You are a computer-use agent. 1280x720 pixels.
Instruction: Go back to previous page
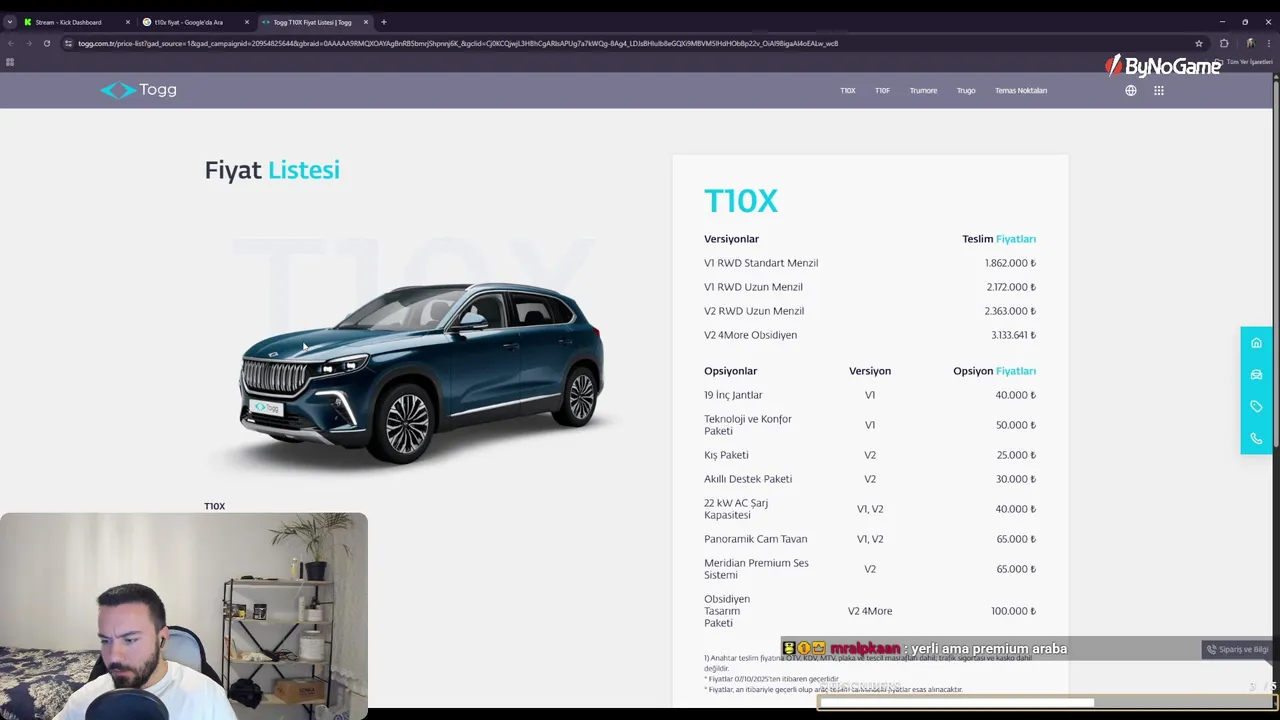(x=11, y=43)
